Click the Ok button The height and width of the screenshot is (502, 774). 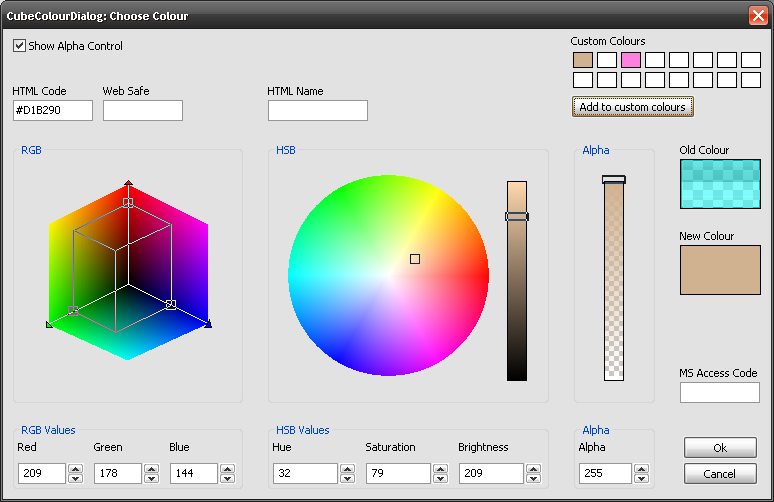720,448
